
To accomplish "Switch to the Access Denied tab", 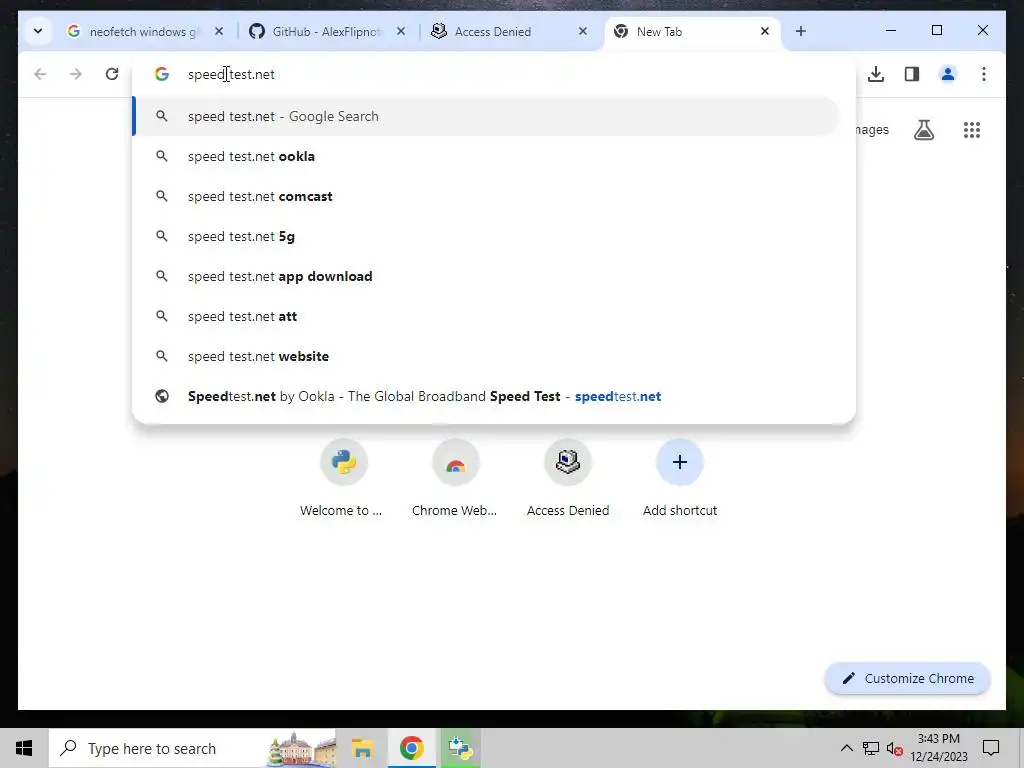I will point(509,31).
